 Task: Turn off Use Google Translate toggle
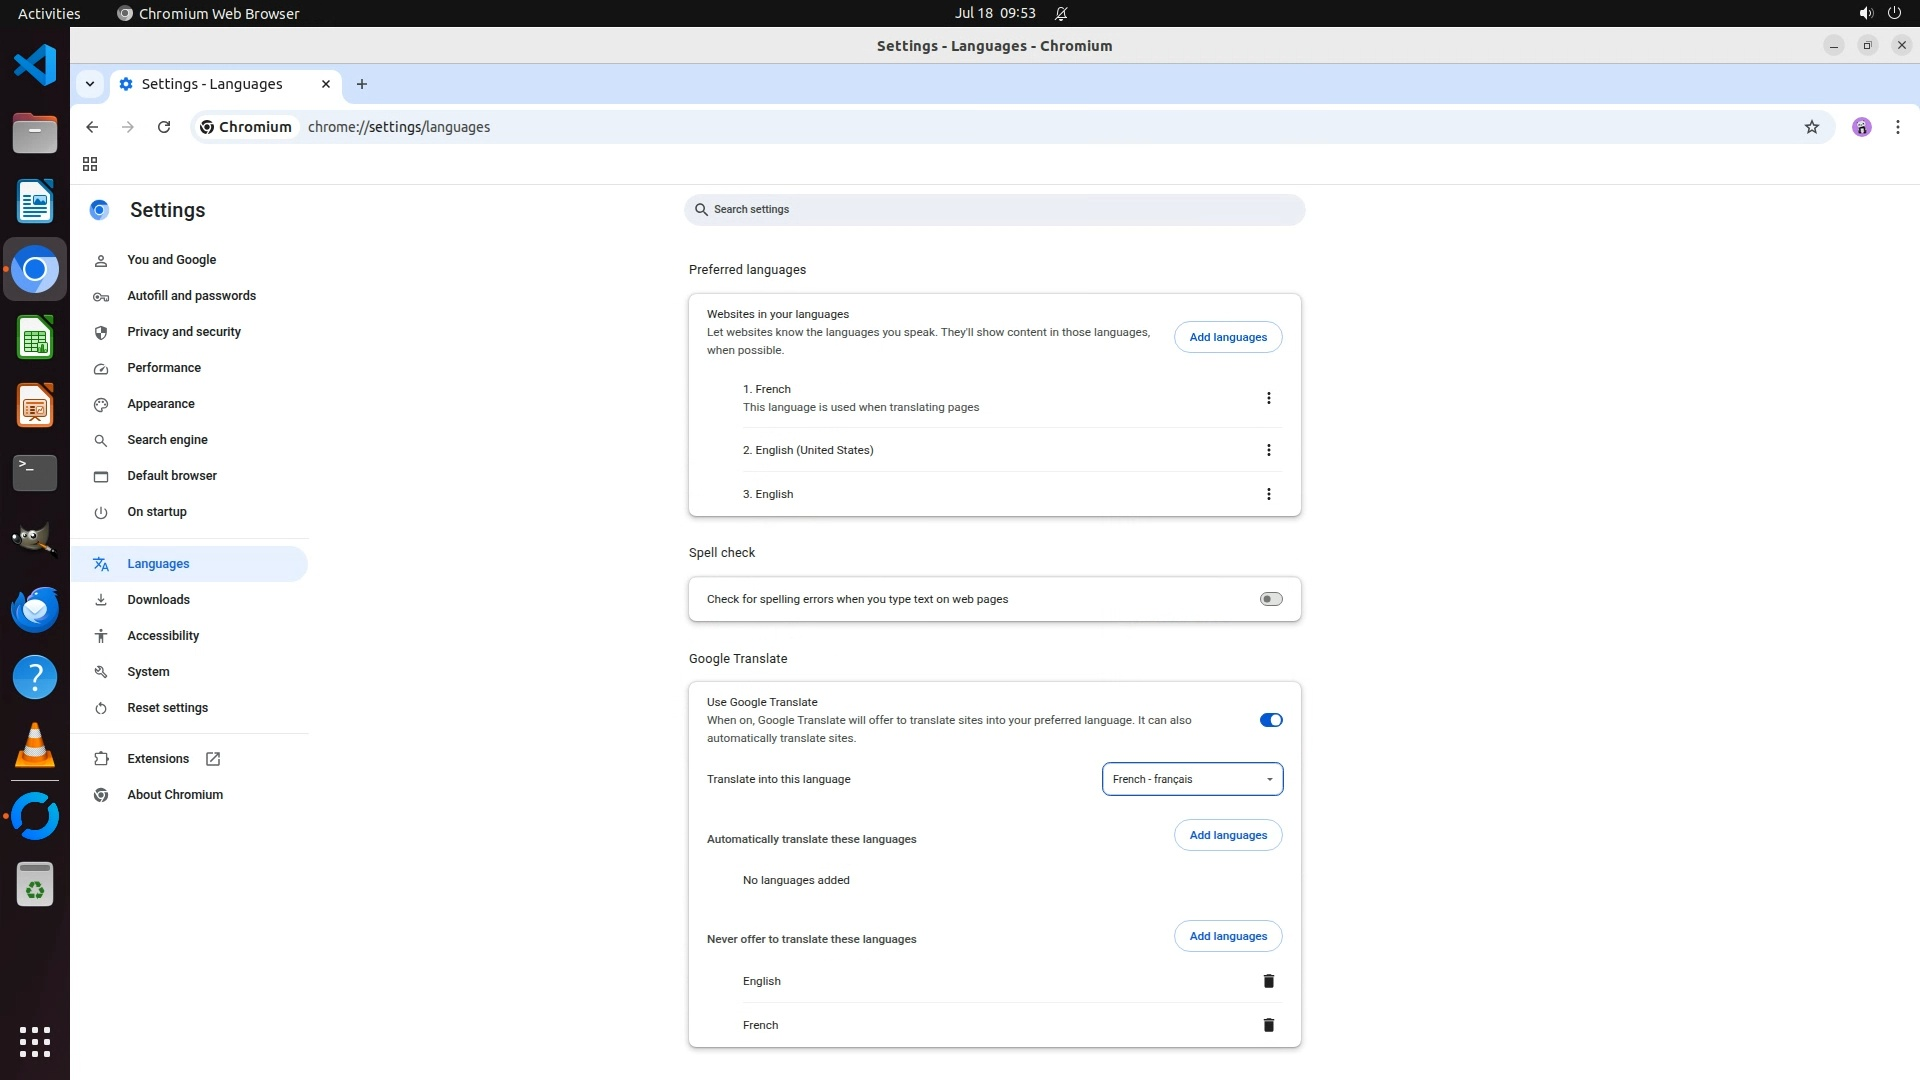pos(1270,720)
